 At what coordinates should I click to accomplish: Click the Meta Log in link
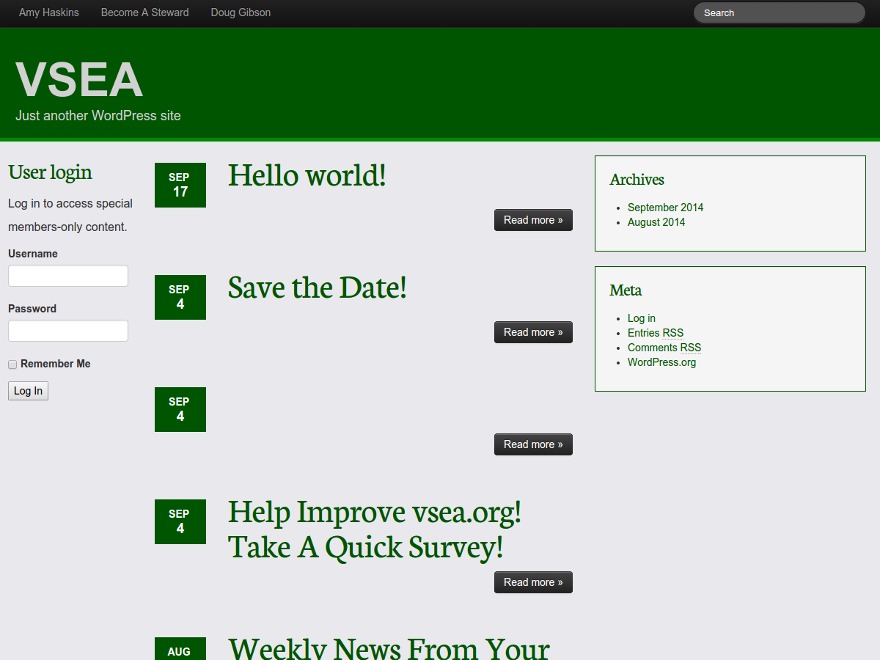click(x=641, y=318)
